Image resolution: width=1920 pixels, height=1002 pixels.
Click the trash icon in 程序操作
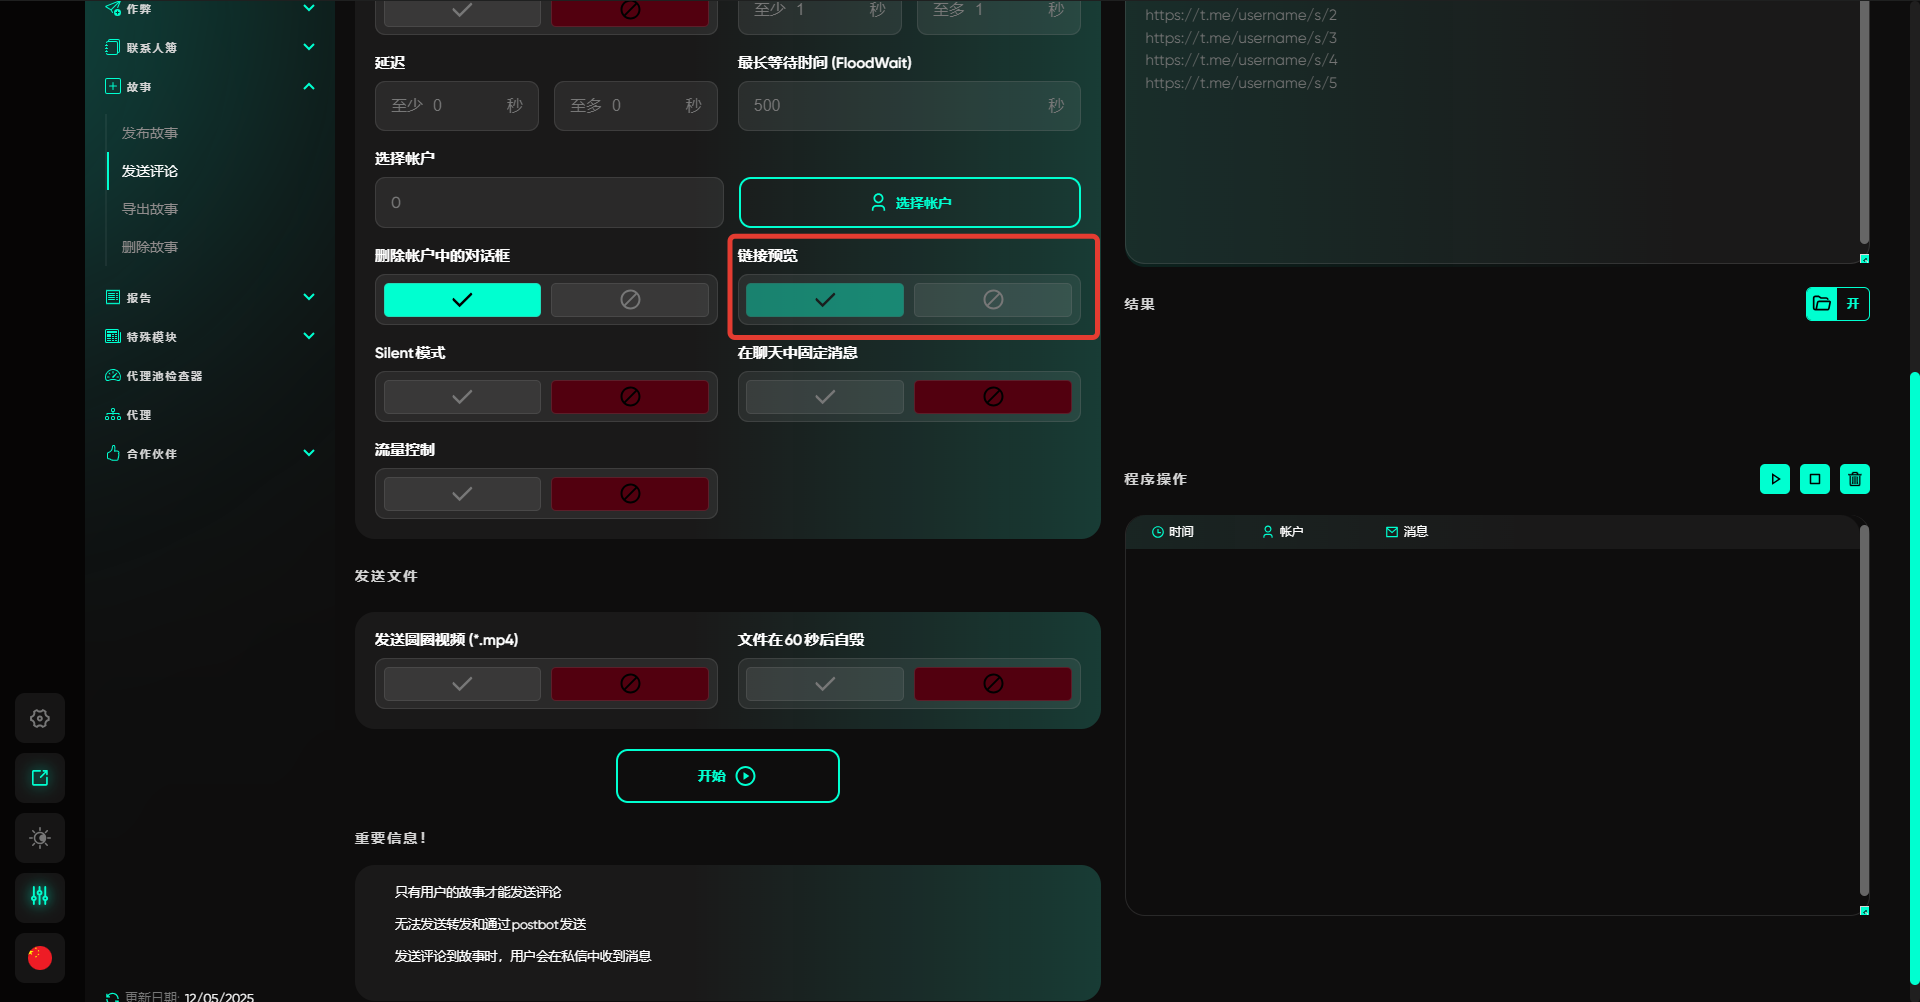pyautogui.click(x=1854, y=479)
